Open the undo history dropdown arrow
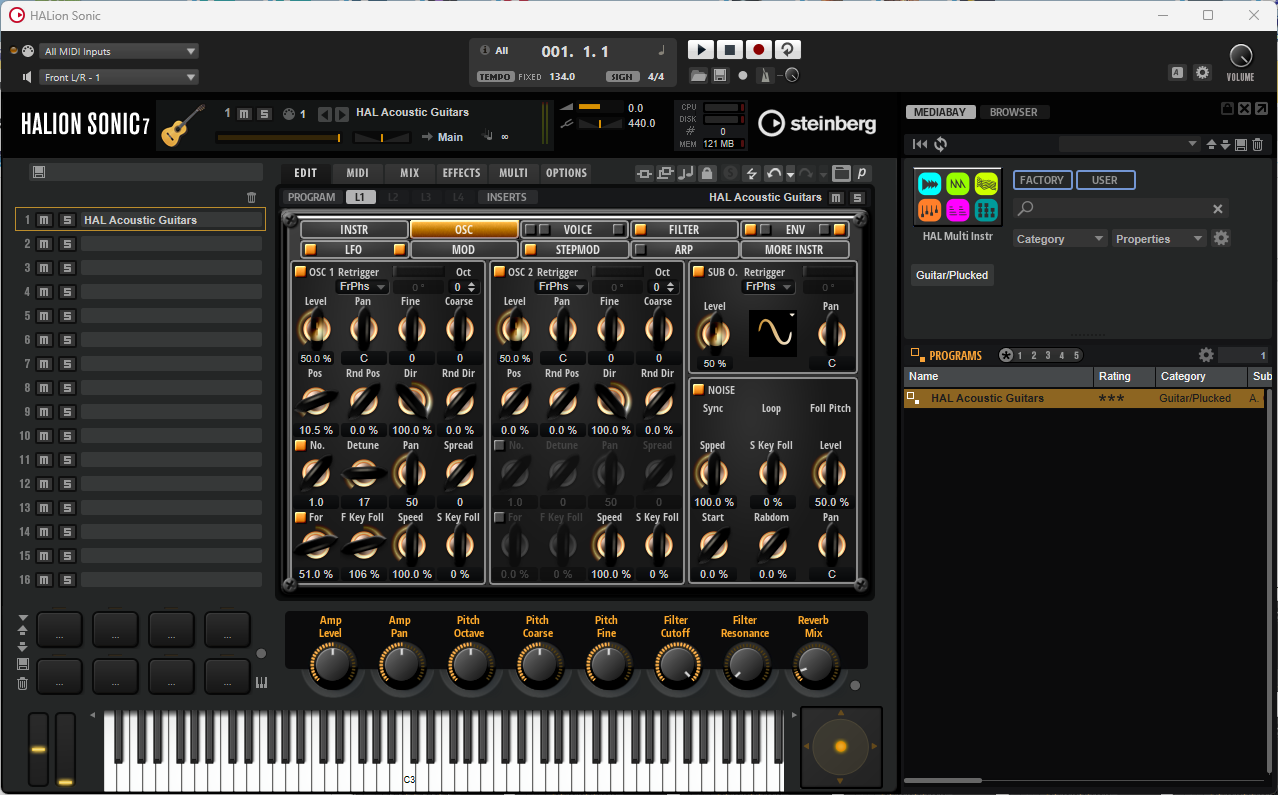Image resolution: width=1278 pixels, height=795 pixels. [x=791, y=174]
